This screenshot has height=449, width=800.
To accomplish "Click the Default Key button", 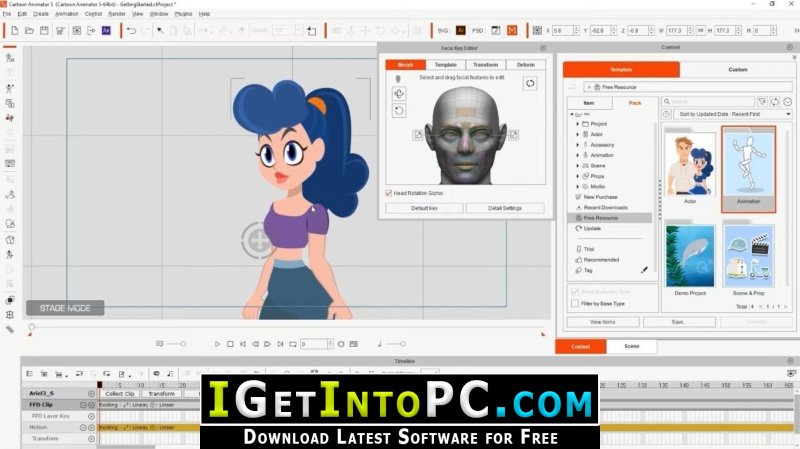I will pyautogui.click(x=424, y=208).
